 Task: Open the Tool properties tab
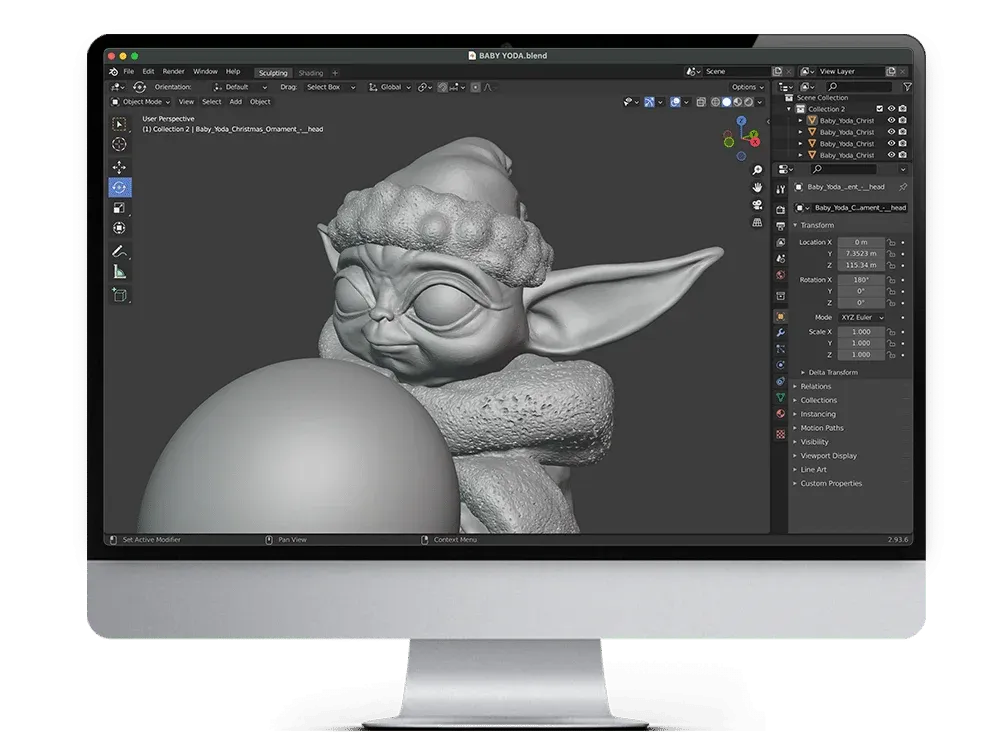tap(781, 189)
